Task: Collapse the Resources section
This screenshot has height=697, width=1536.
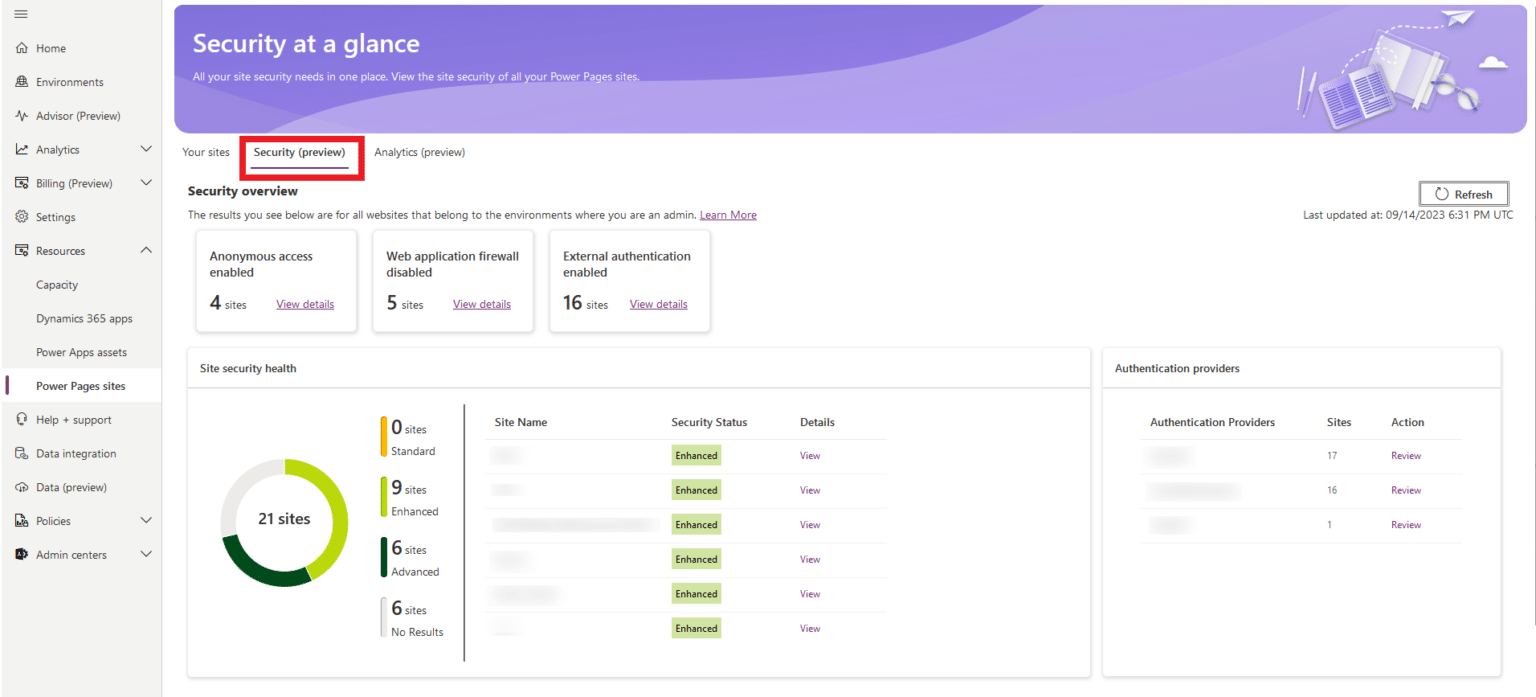Action: tap(146, 249)
